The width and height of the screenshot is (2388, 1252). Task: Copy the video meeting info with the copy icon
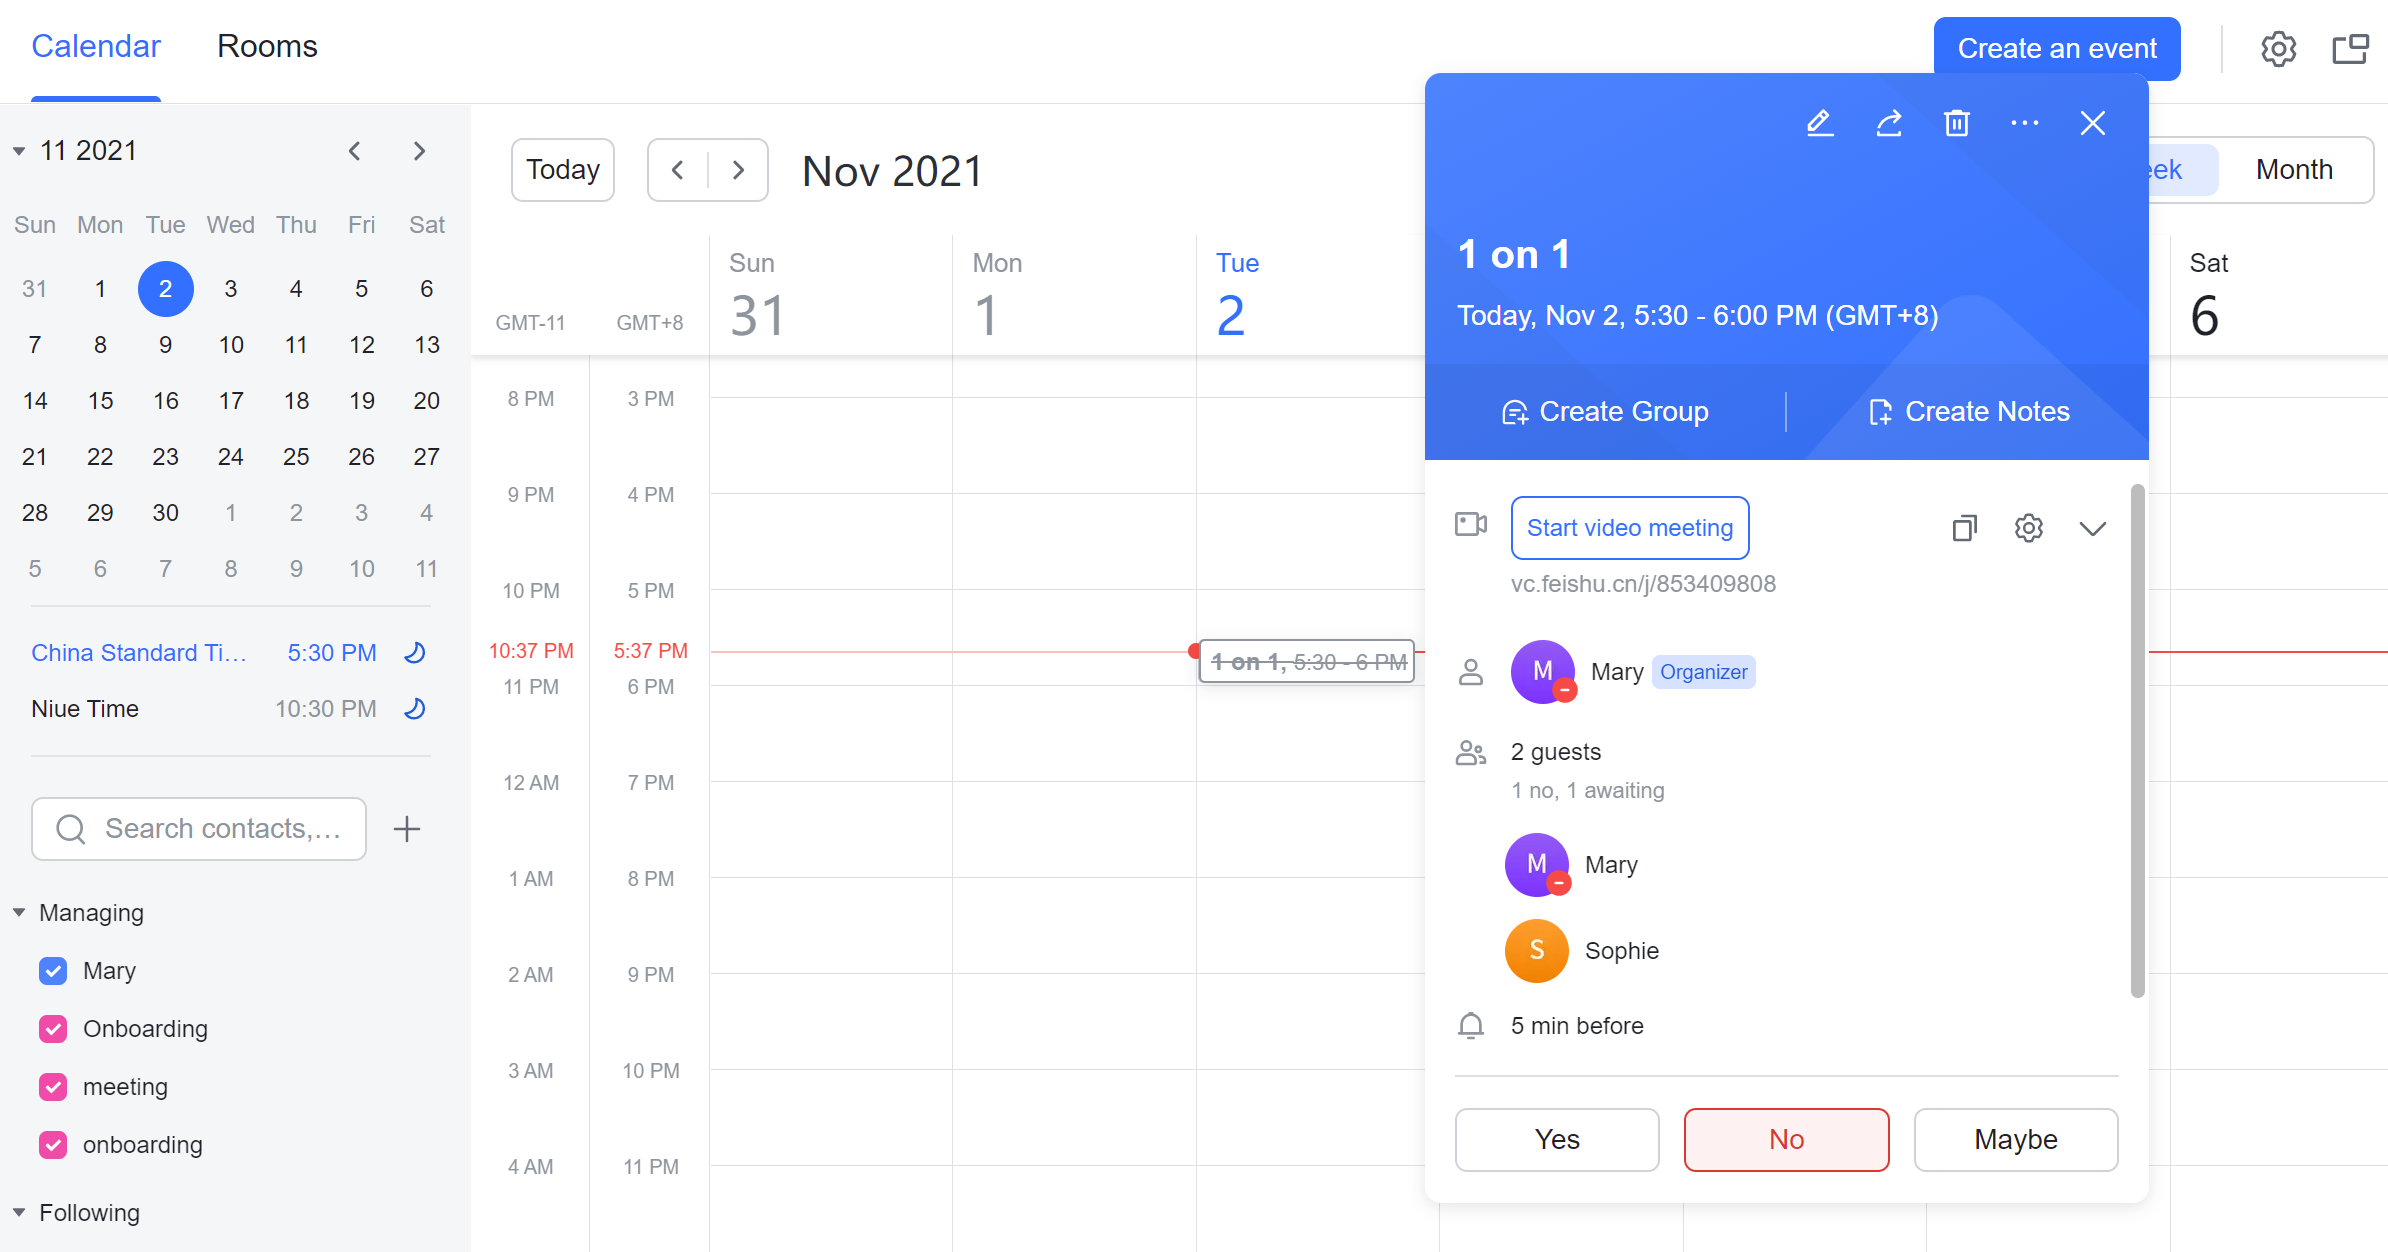click(x=1964, y=528)
